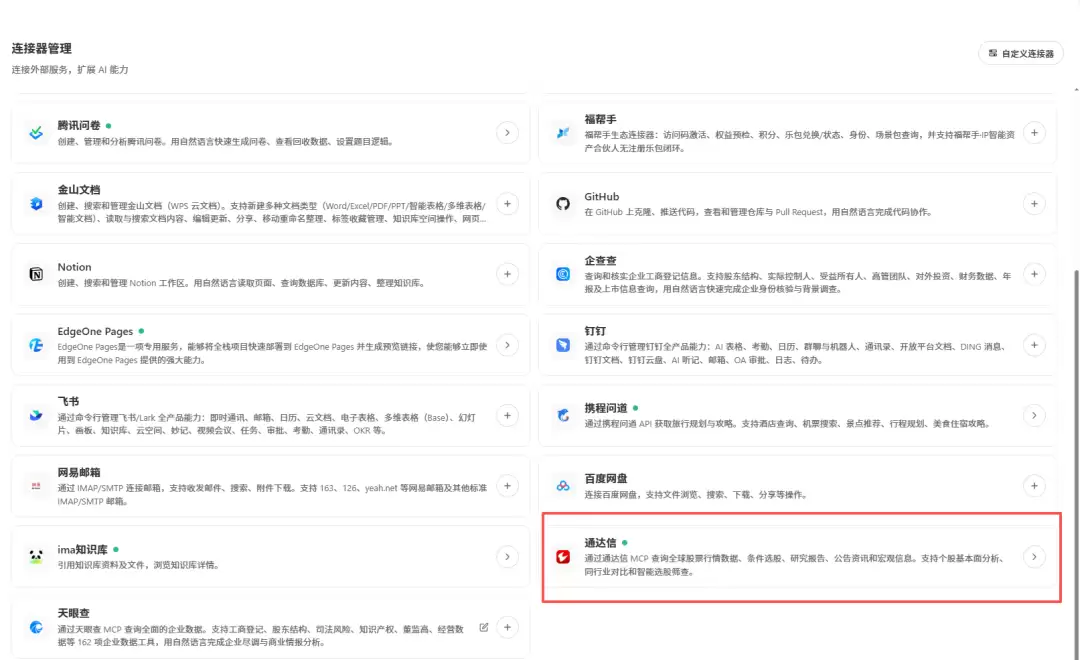Click the 通达信 red logo icon
This screenshot has height=660, width=1080.
click(563, 557)
